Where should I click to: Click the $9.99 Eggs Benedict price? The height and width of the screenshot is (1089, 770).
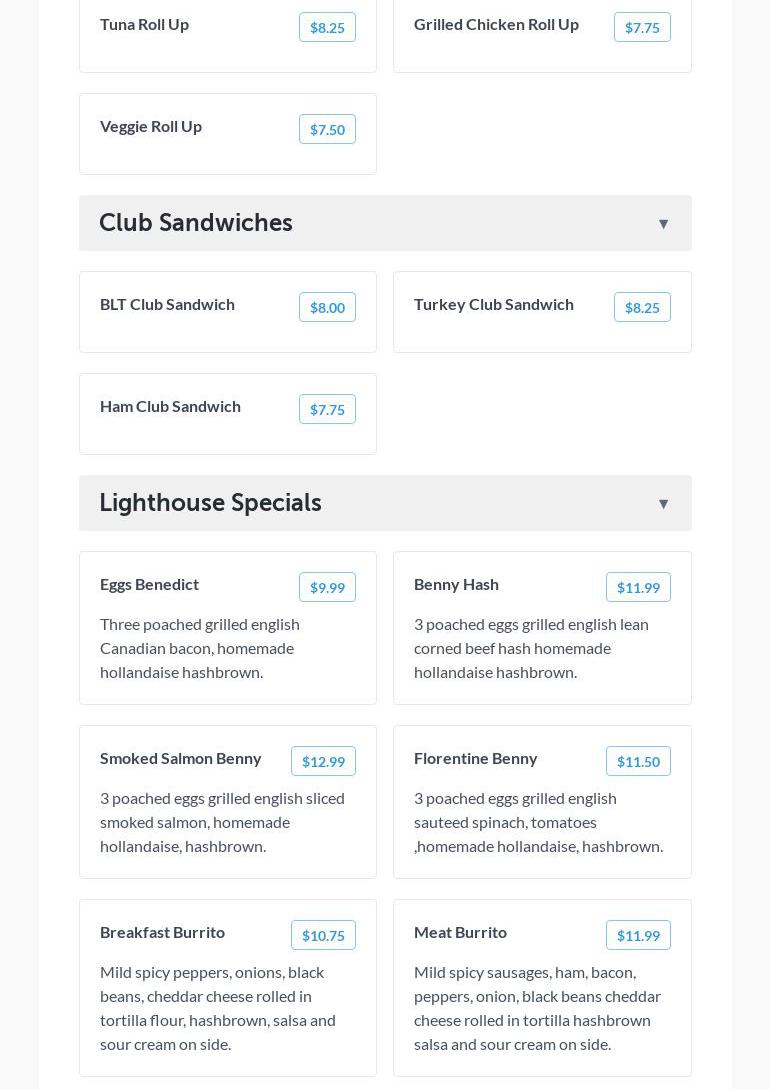(x=327, y=588)
